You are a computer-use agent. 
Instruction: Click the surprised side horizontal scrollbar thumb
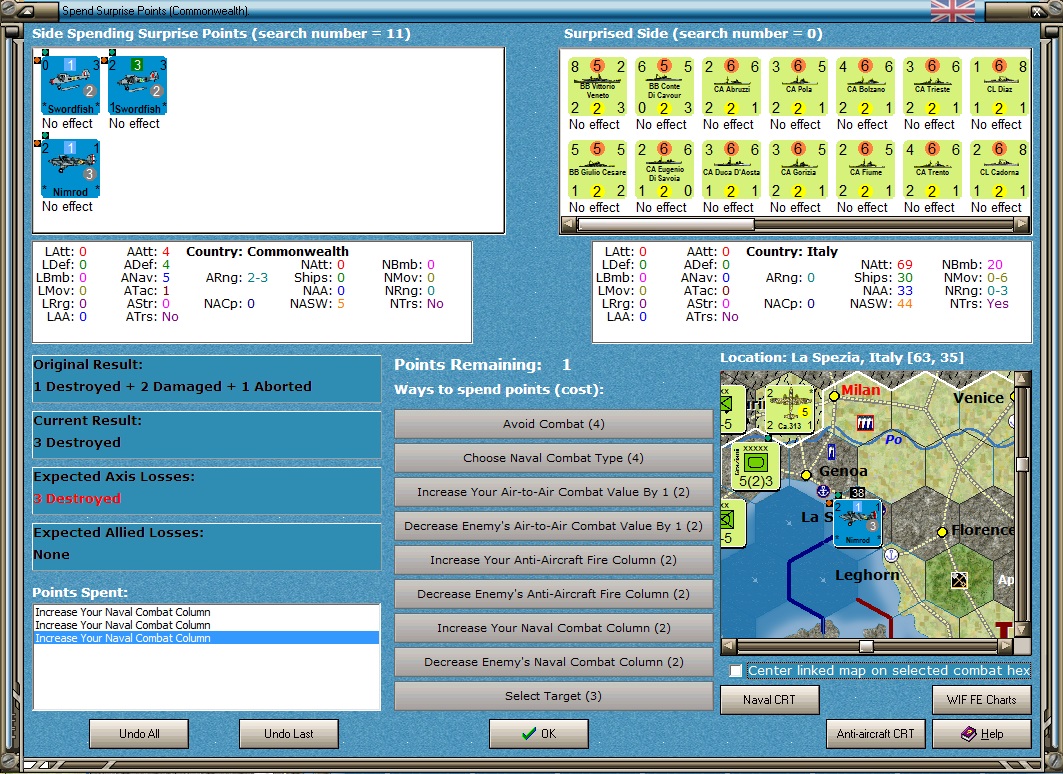click(665, 224)
